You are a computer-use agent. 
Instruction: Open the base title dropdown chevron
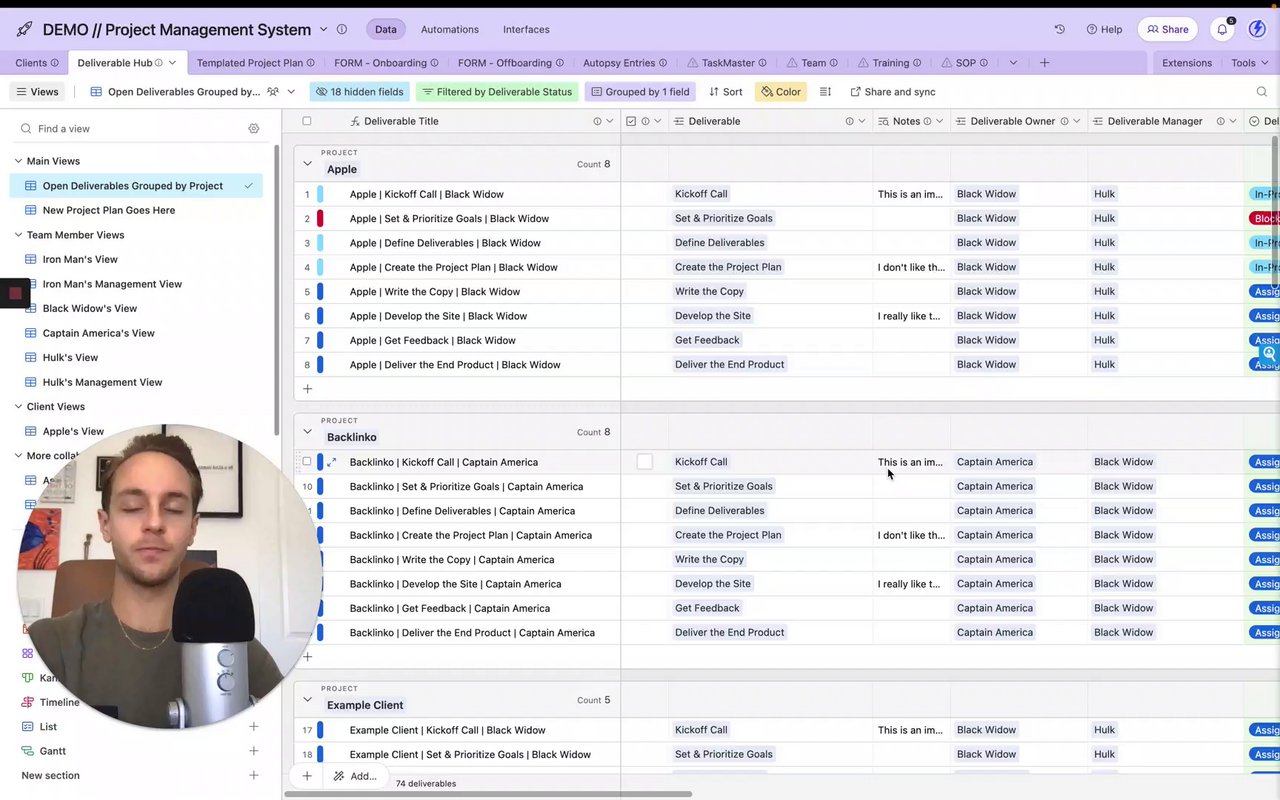point(323,29)
